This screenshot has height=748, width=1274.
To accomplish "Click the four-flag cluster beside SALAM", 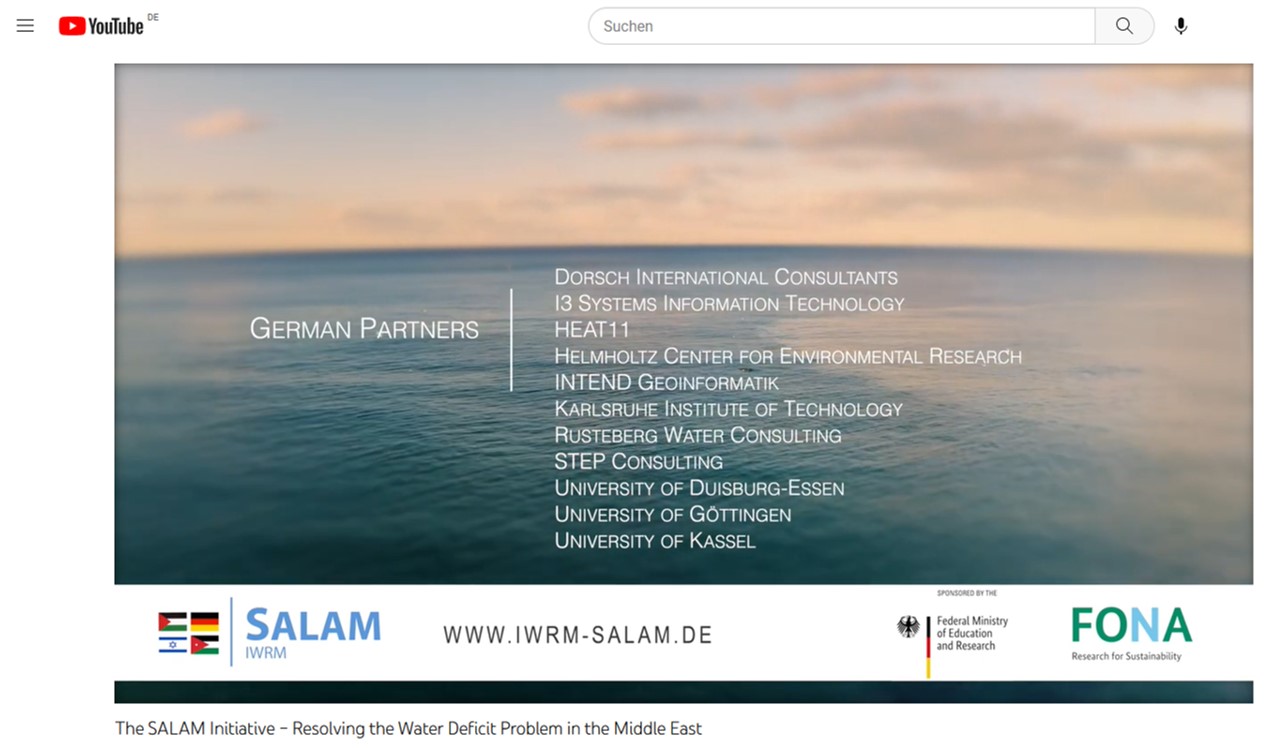I will coord(188,633).
